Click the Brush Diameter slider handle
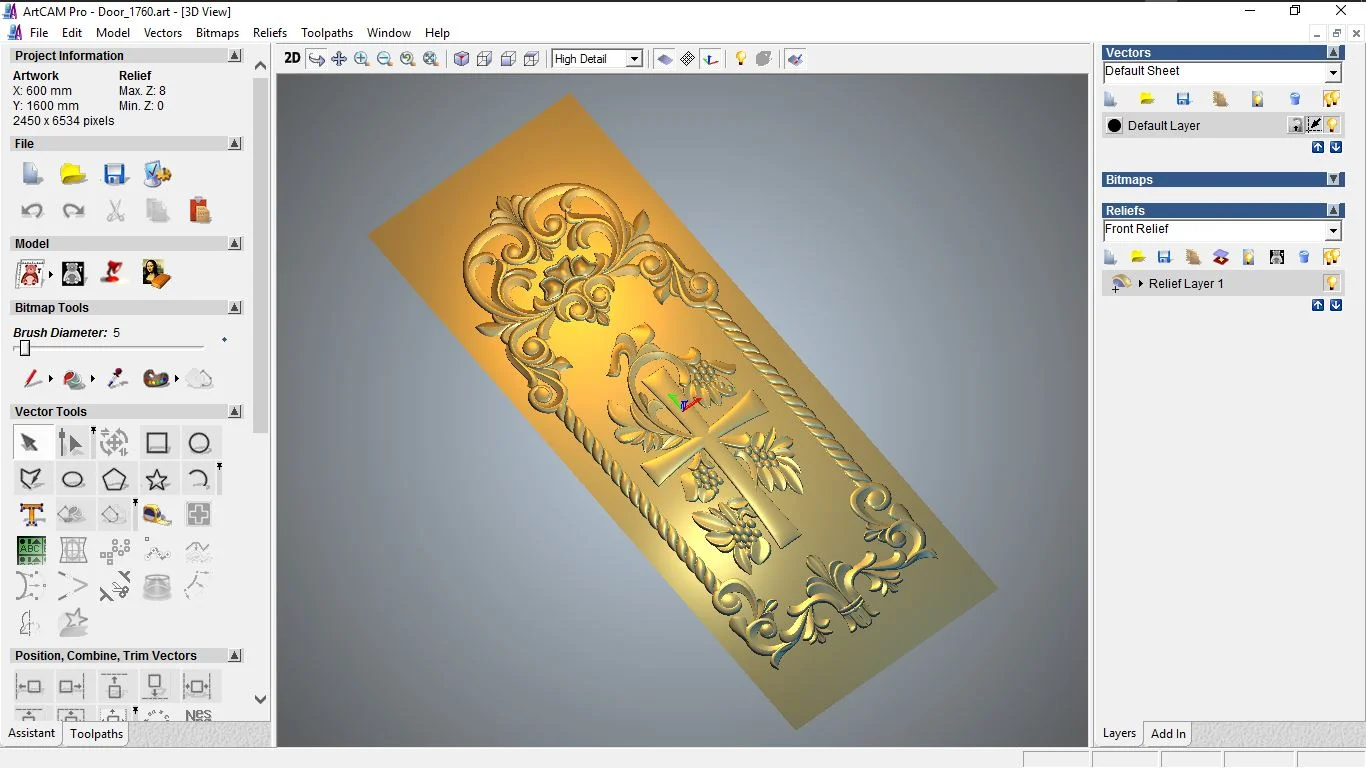Image resolution: width=1366 pixels, height=768 pixels. click(25, 348)
